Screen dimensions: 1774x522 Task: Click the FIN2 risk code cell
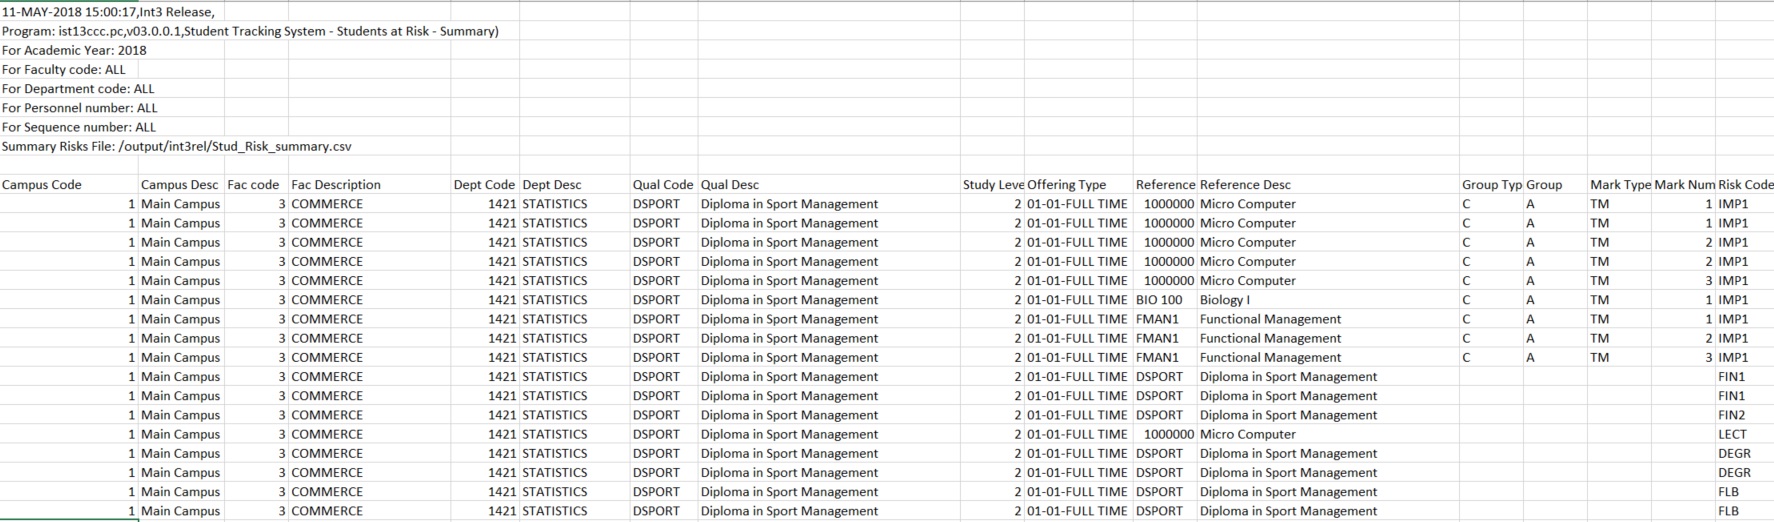(x=1731, y=415)
